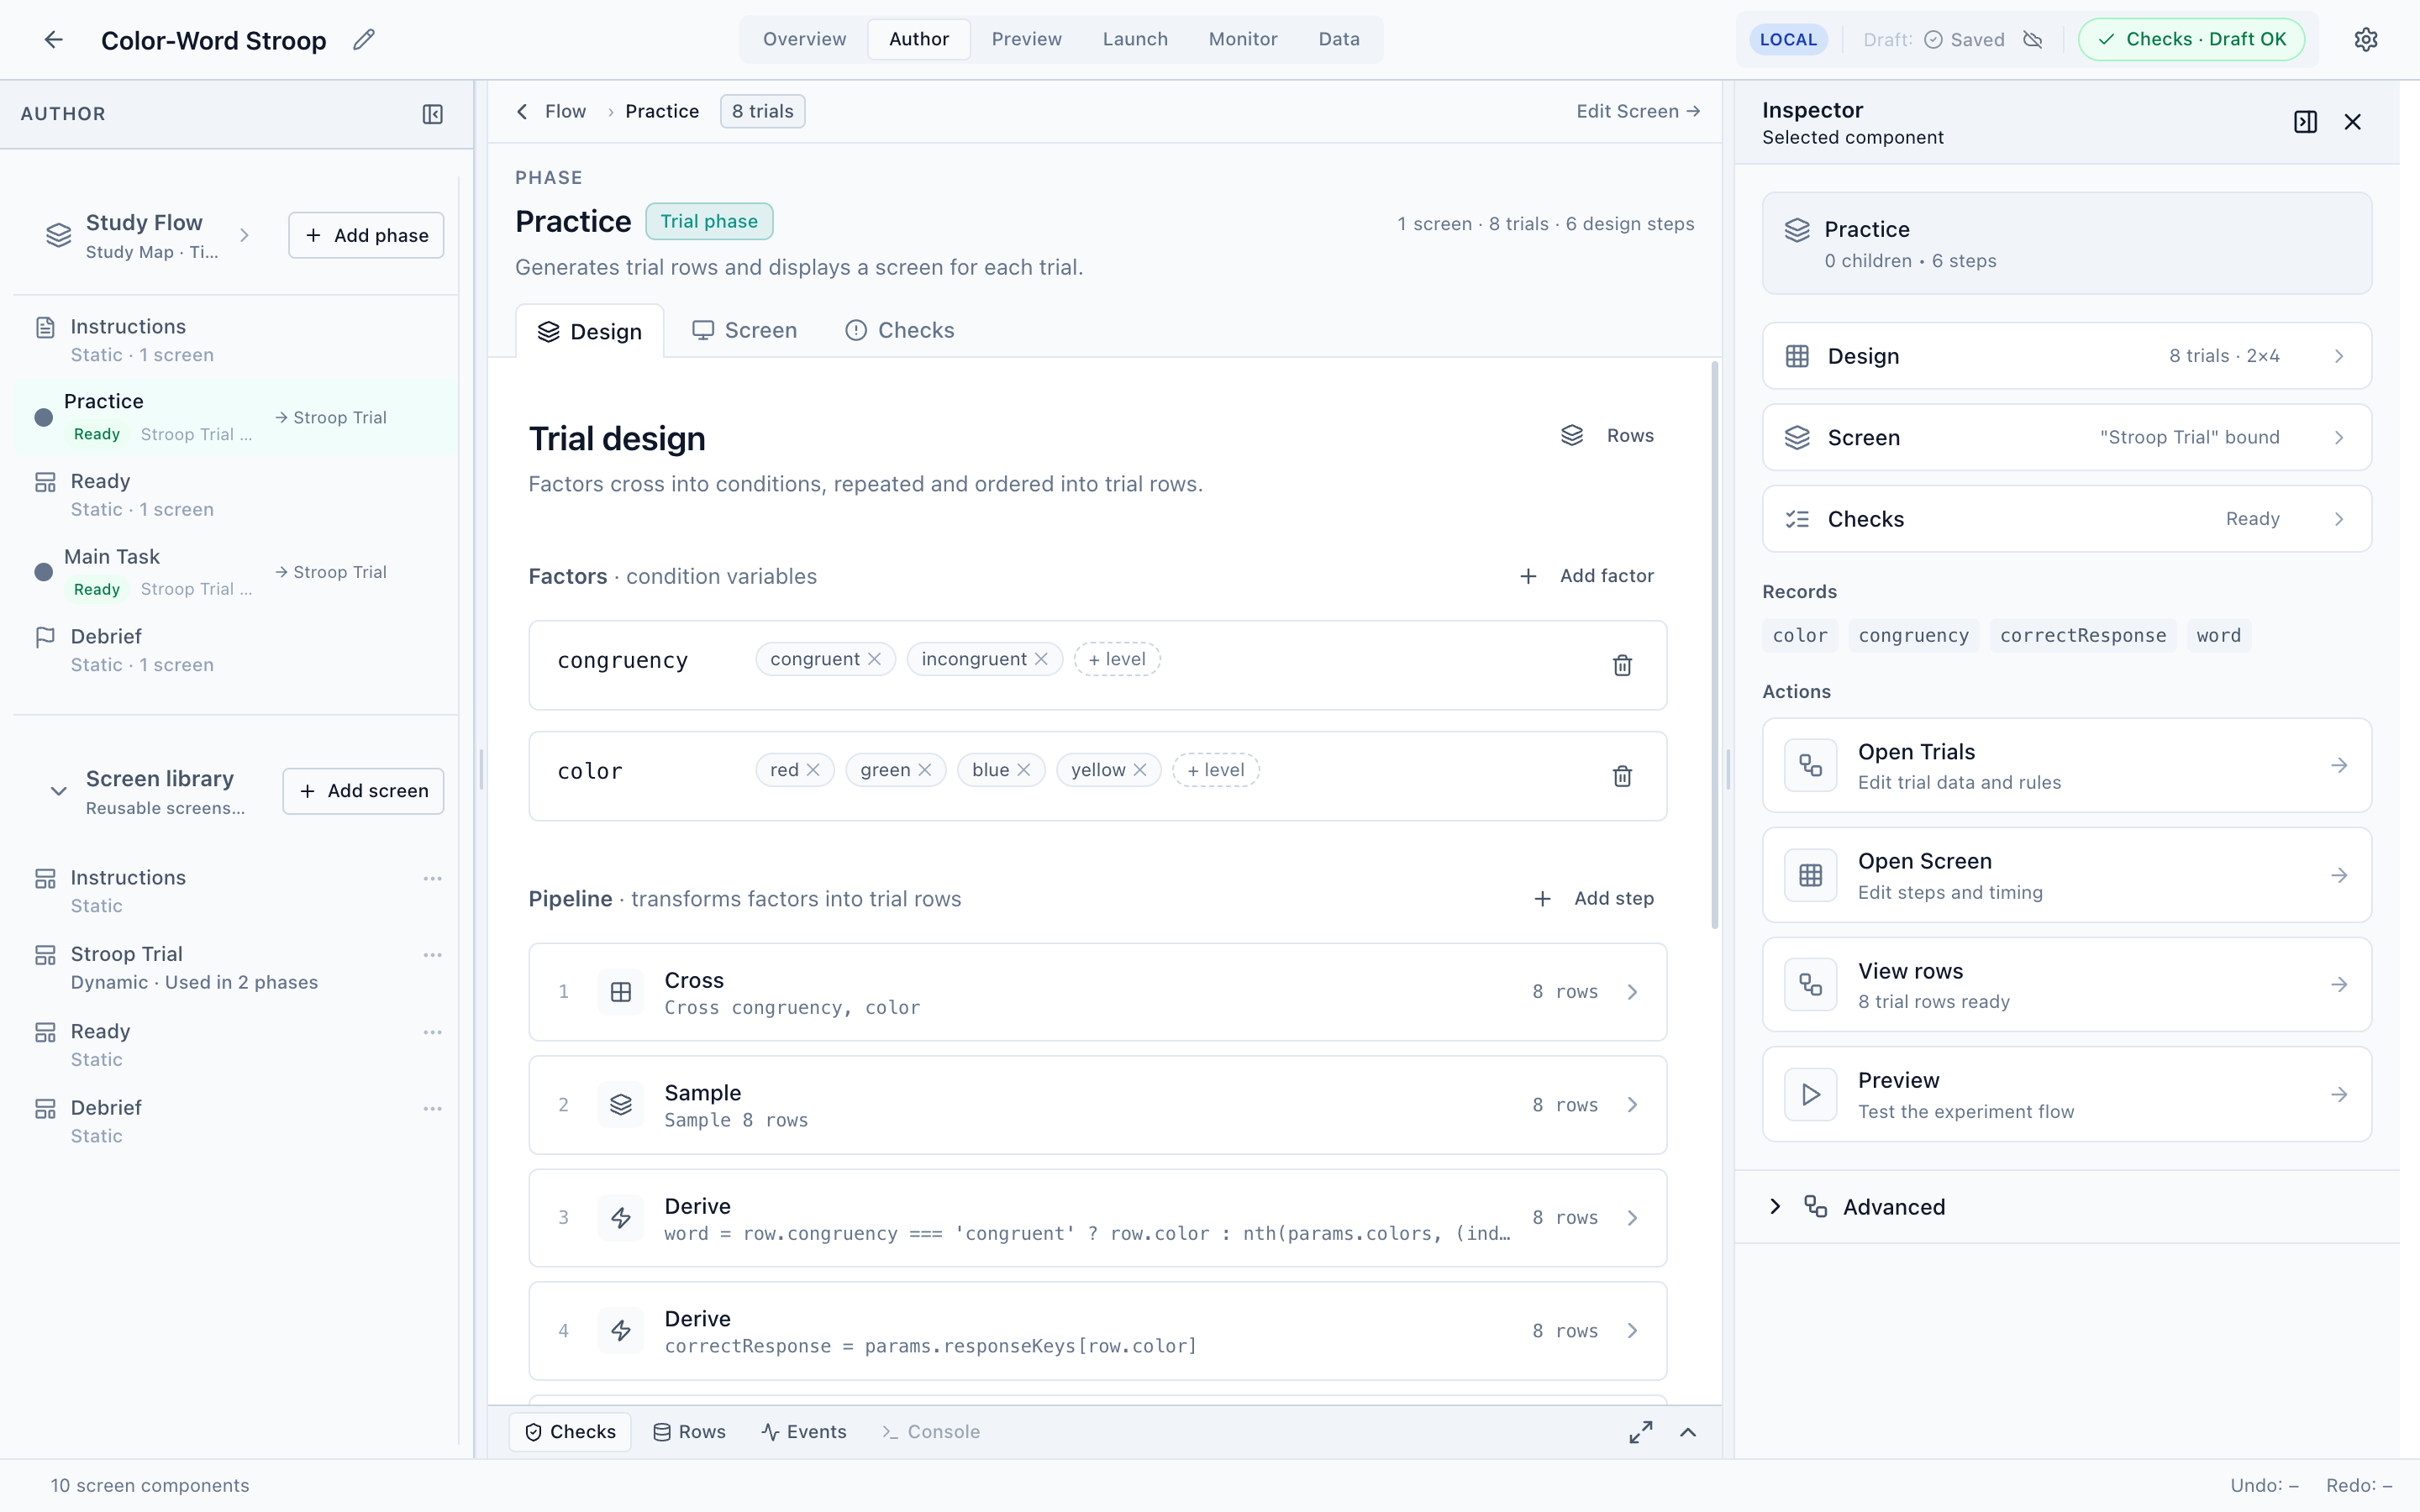Select the Main Task phase in Study Flow
This screenshot has height=1512, width=2420.
[236, 572]
